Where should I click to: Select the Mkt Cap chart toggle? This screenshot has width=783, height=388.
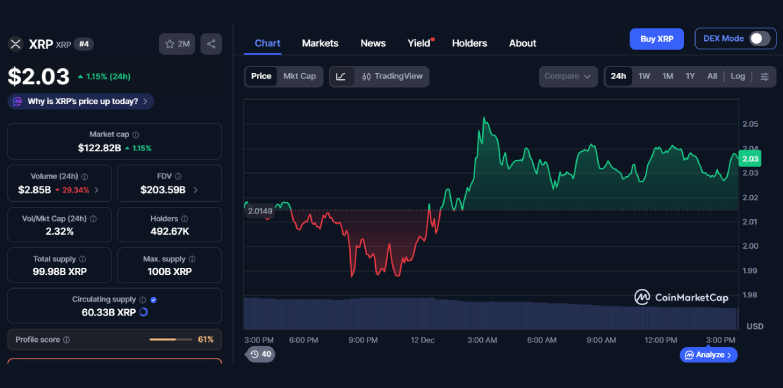click(300, 76)
